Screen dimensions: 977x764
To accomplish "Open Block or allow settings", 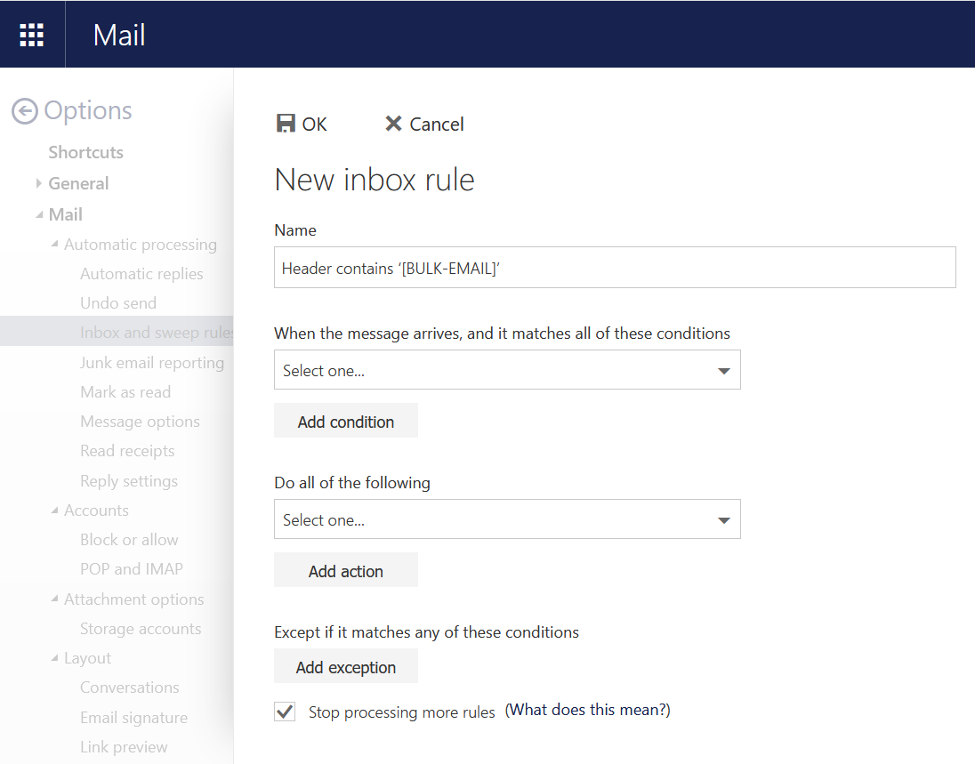I will 129,540.
